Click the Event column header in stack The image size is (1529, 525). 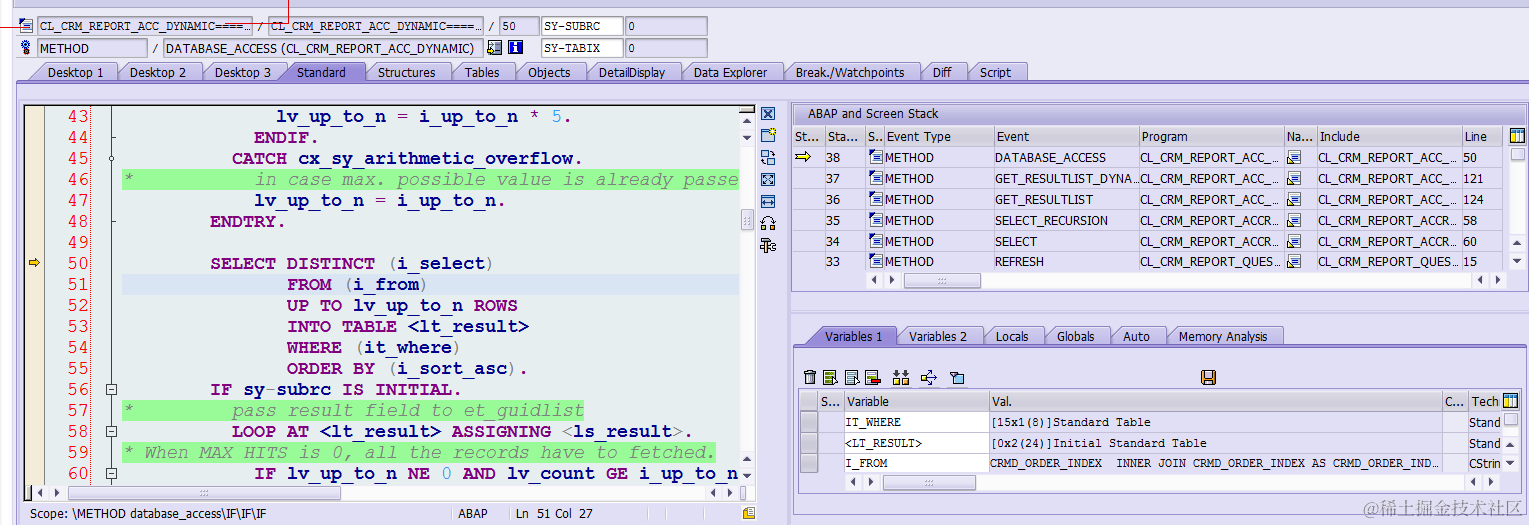[x=1067, y=136]
